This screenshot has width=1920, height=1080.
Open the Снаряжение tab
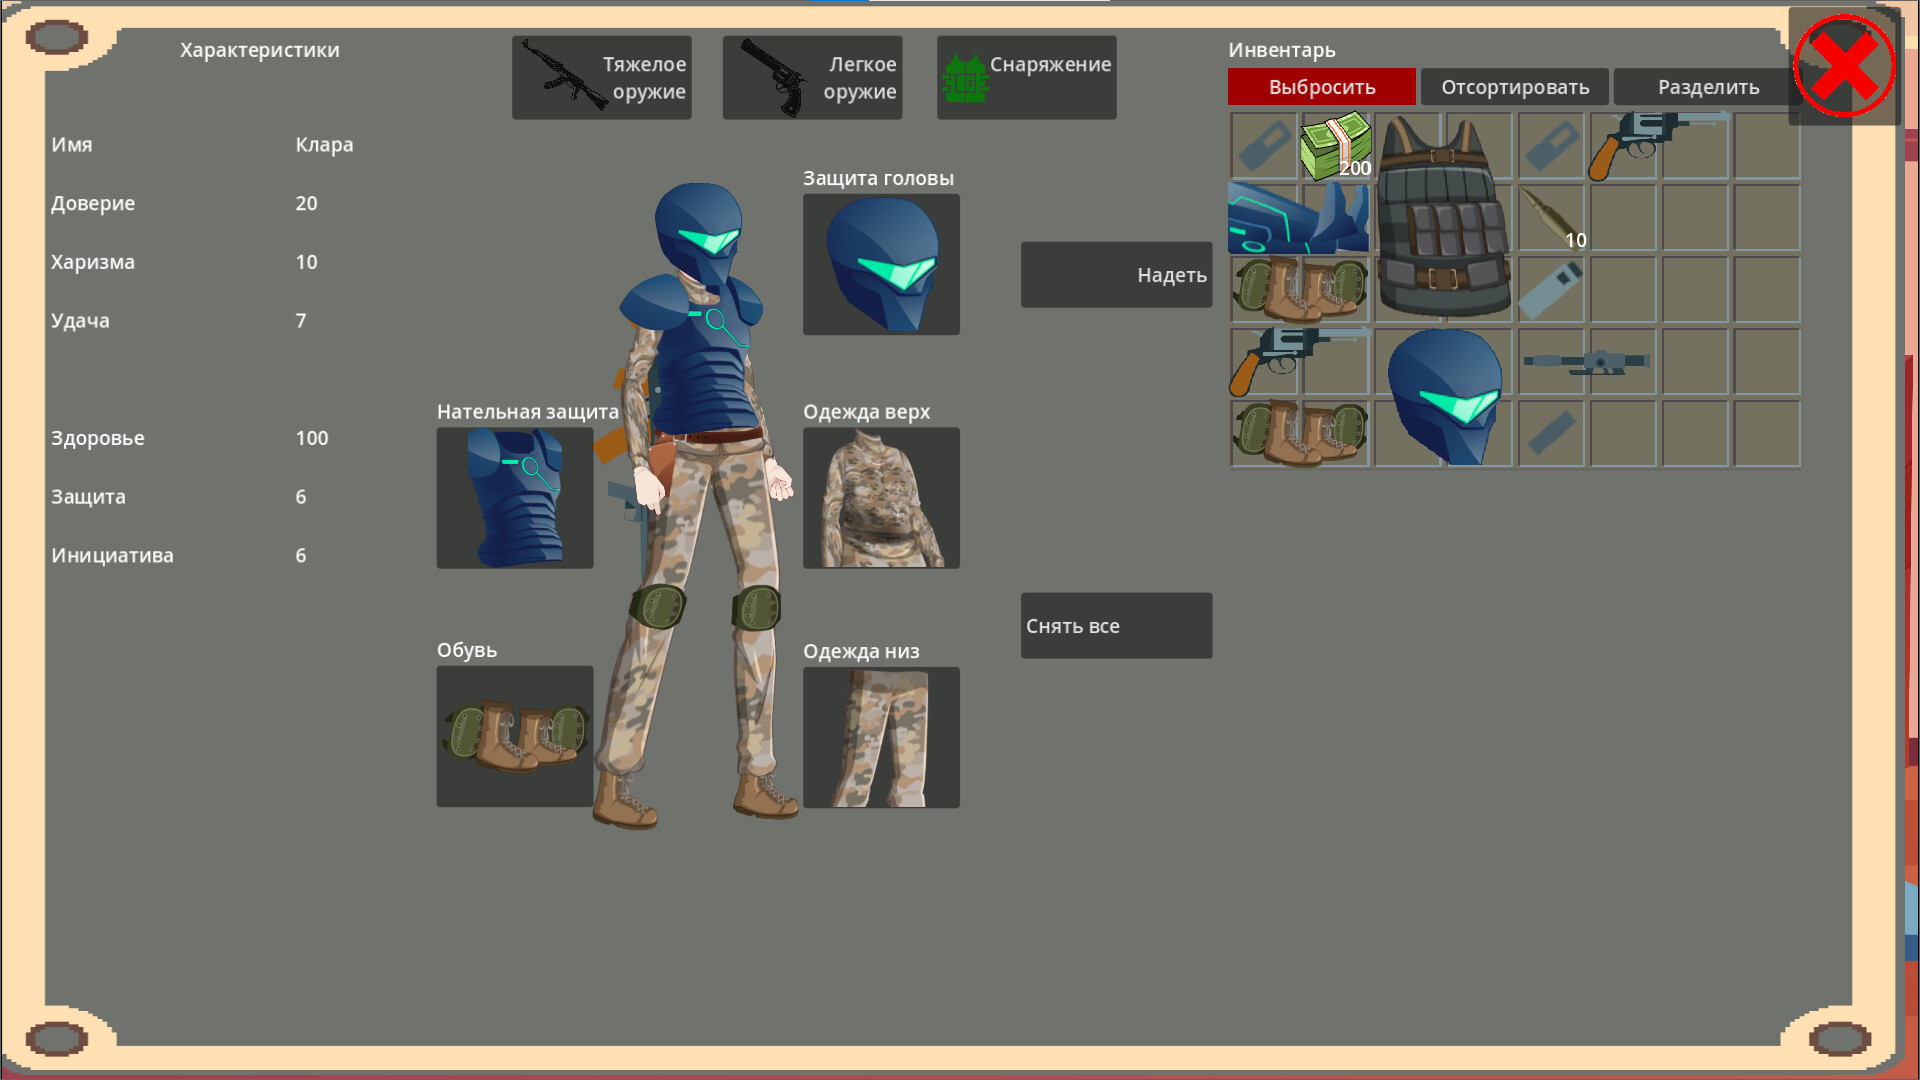(1026, 77)
